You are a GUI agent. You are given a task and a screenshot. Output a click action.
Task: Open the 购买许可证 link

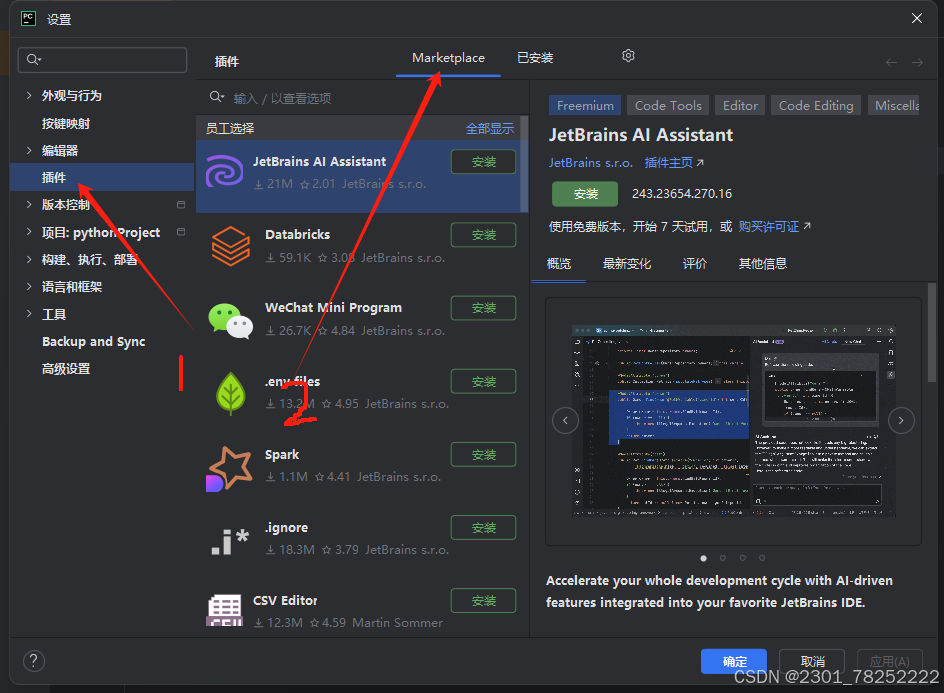tap(774, 226)
